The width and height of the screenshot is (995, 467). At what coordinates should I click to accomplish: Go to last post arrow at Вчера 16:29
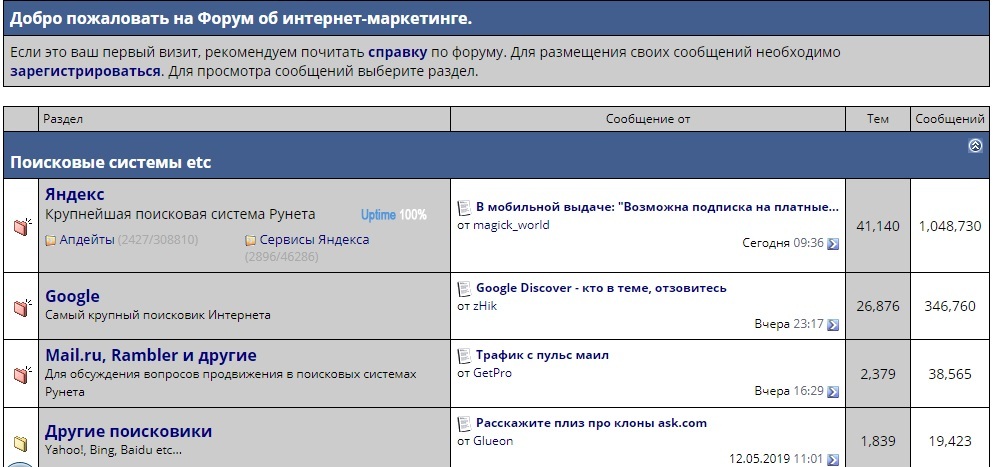coord(833,391)
